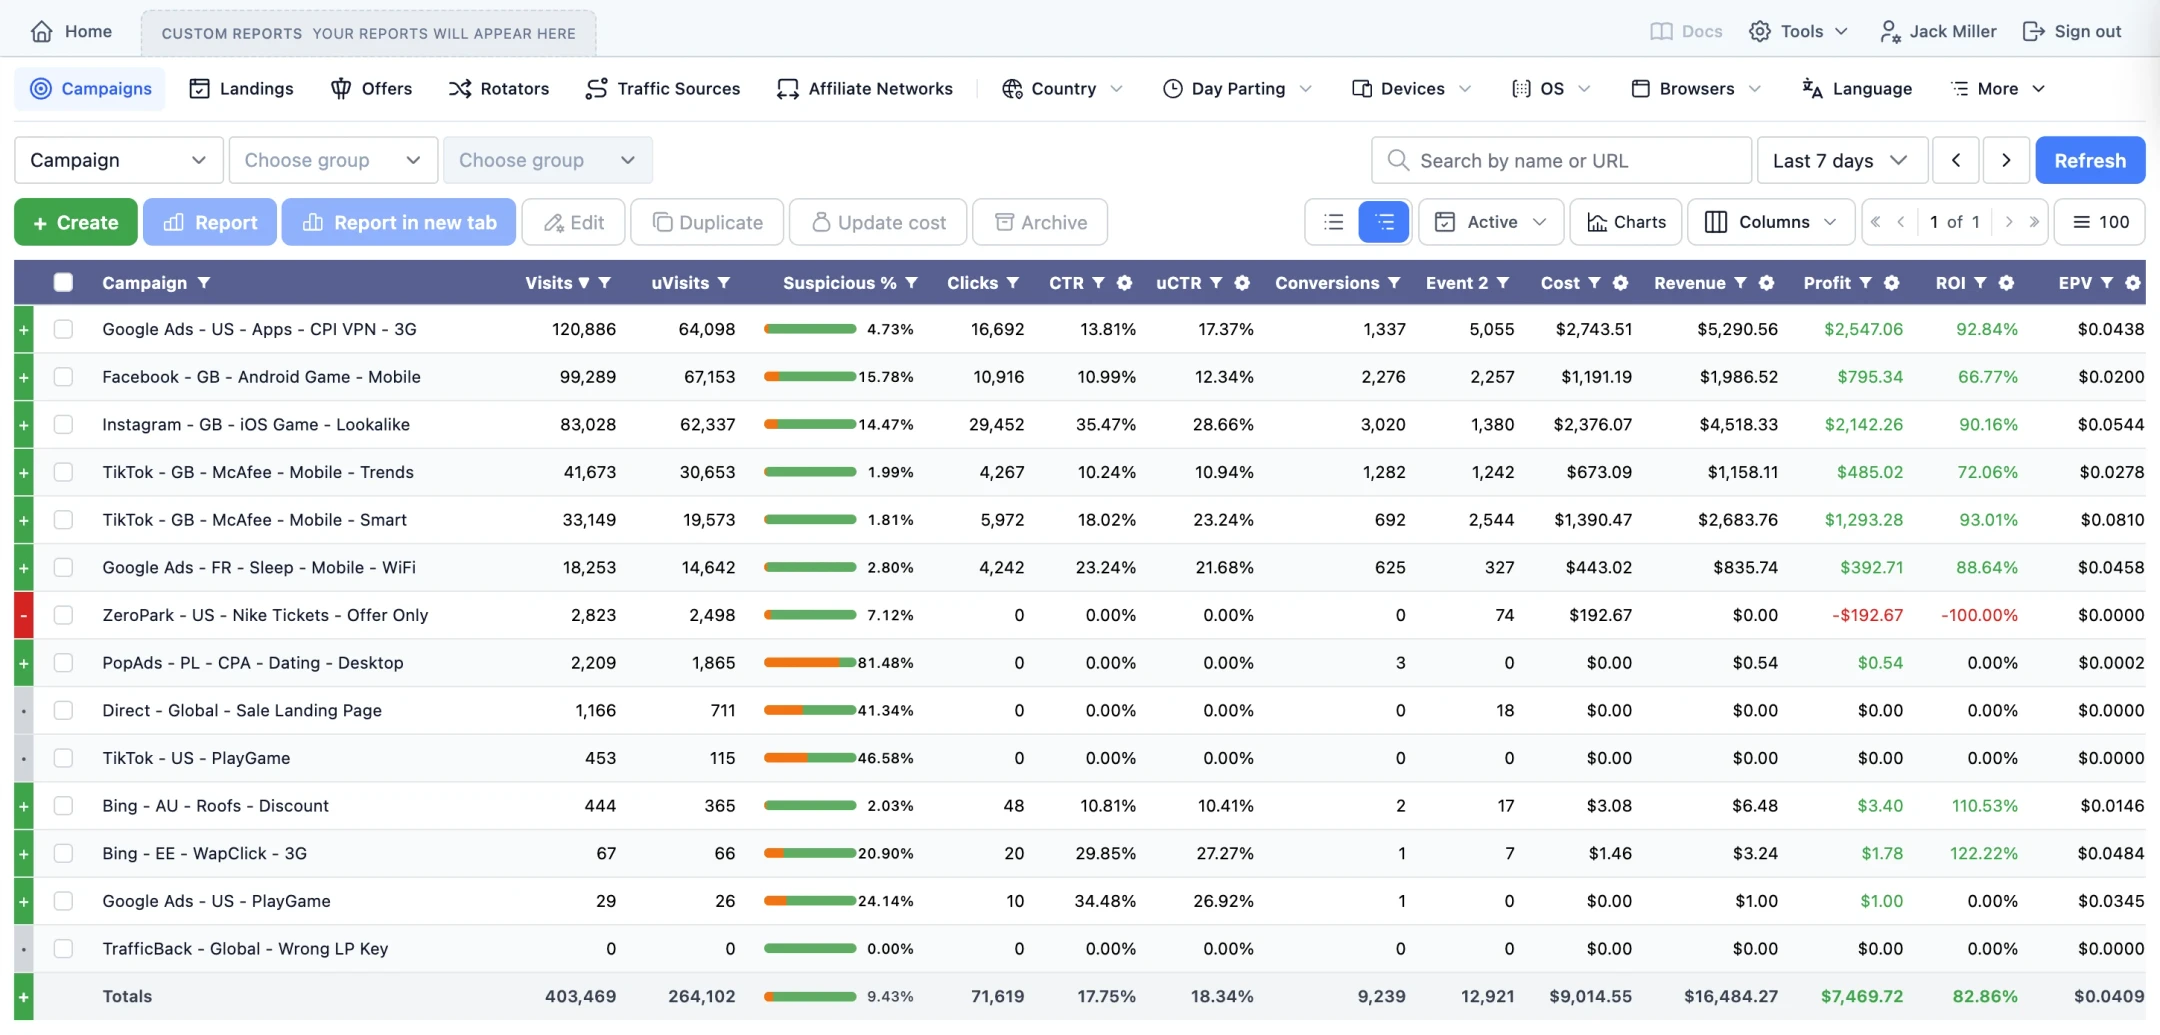Open the 100 rows per page selector
The height and width of the screenshot is (1035, 2160).
[2100, 222]
